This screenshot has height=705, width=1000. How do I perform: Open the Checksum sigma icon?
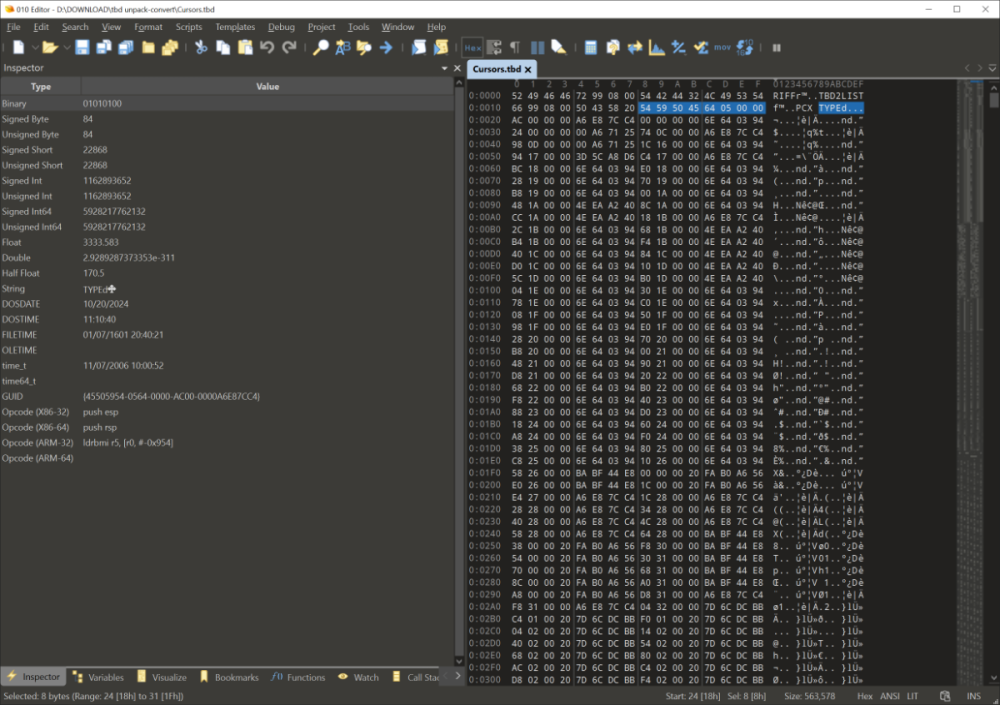pos(700,47)
